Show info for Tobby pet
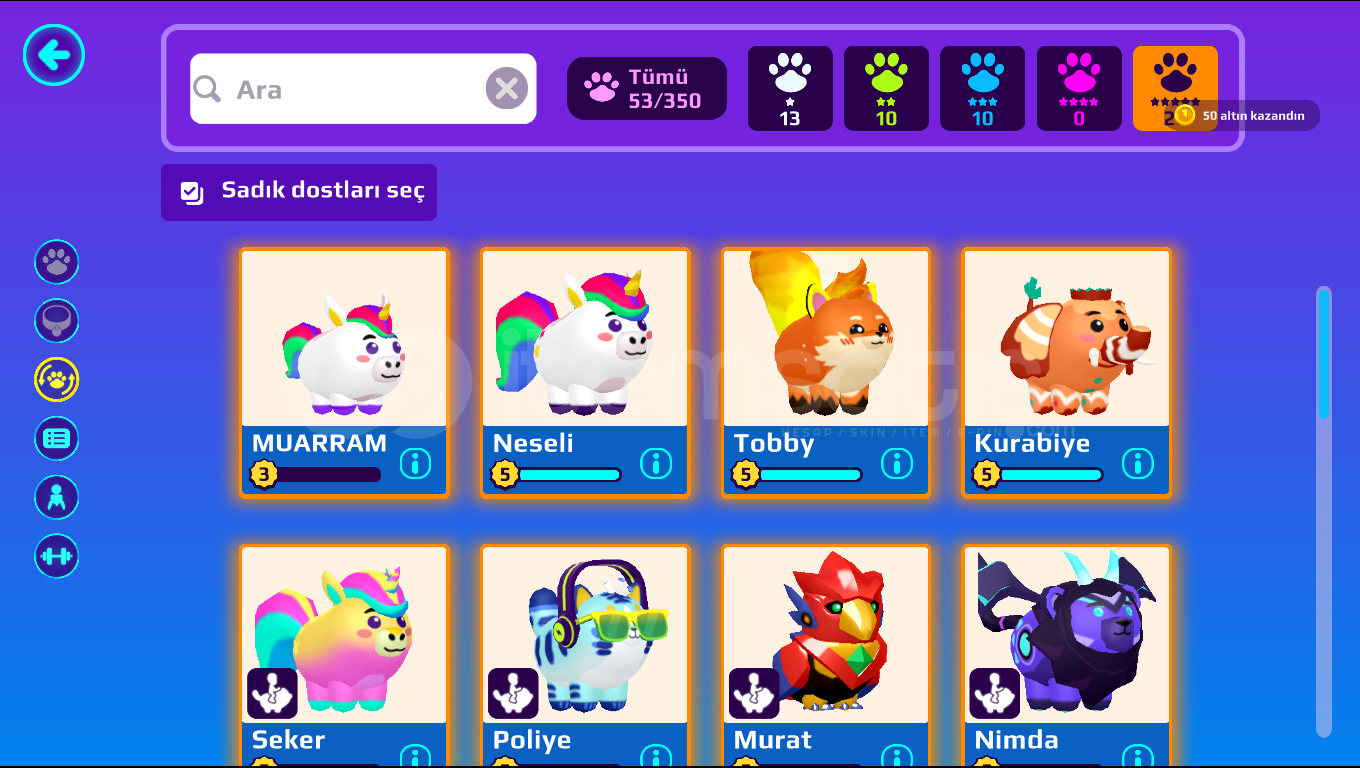This screenshot has width=1360, height=768. point(897,463)
